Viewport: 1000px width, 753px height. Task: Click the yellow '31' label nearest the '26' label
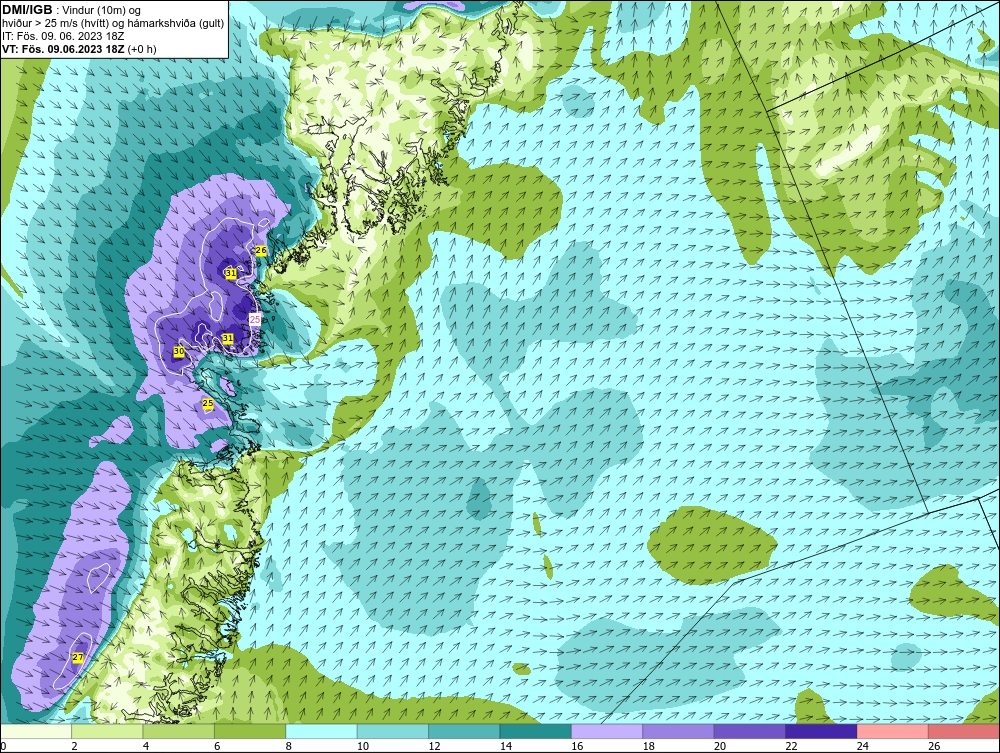231,273
